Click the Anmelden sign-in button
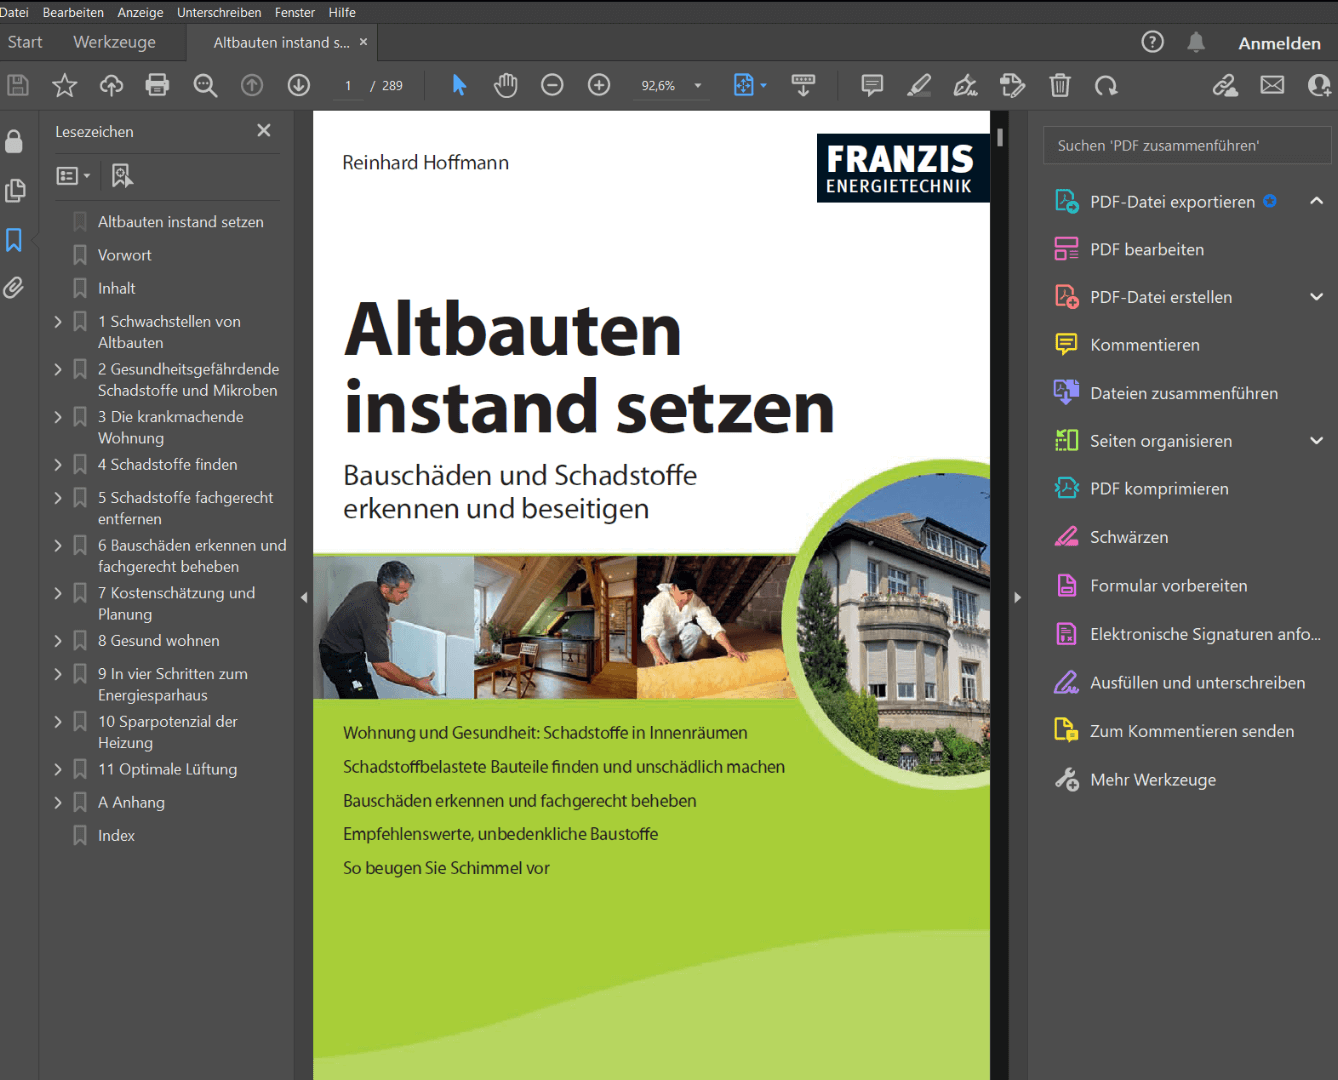Screen dimensions: 1338x1080 pyautogui.click(x=1280, y=42)
